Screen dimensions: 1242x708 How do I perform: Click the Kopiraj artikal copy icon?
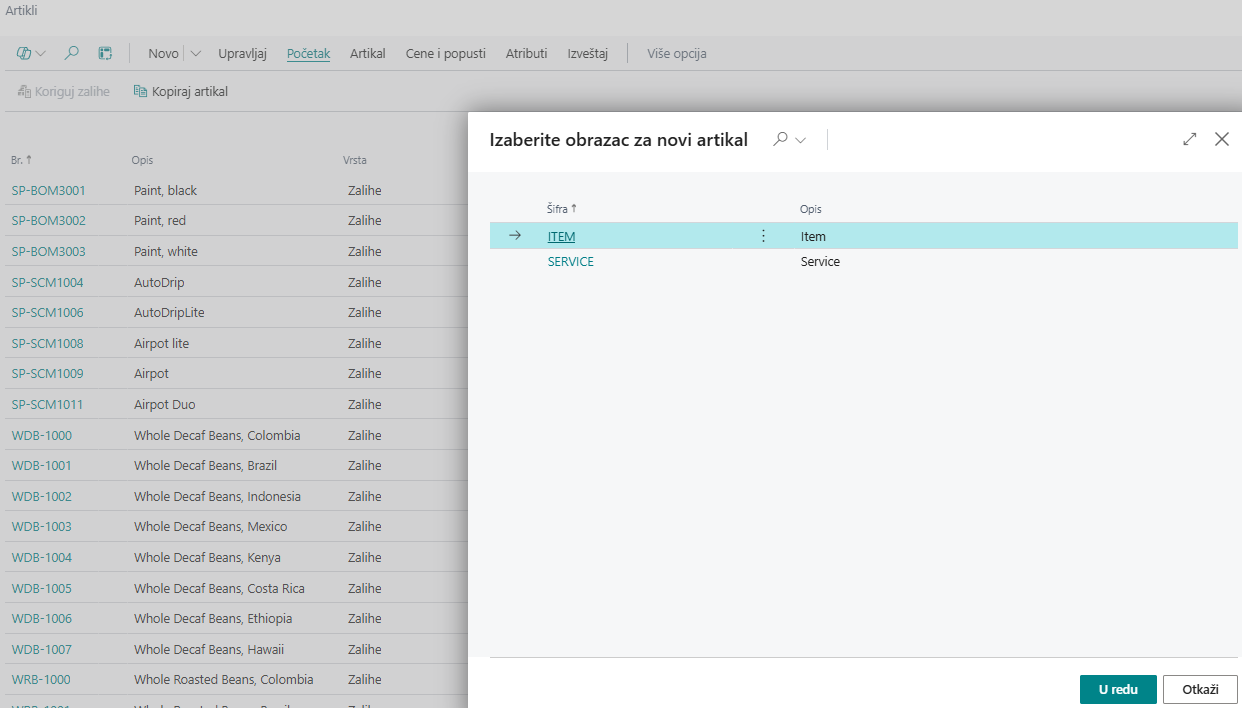click(x=140, y=92)
